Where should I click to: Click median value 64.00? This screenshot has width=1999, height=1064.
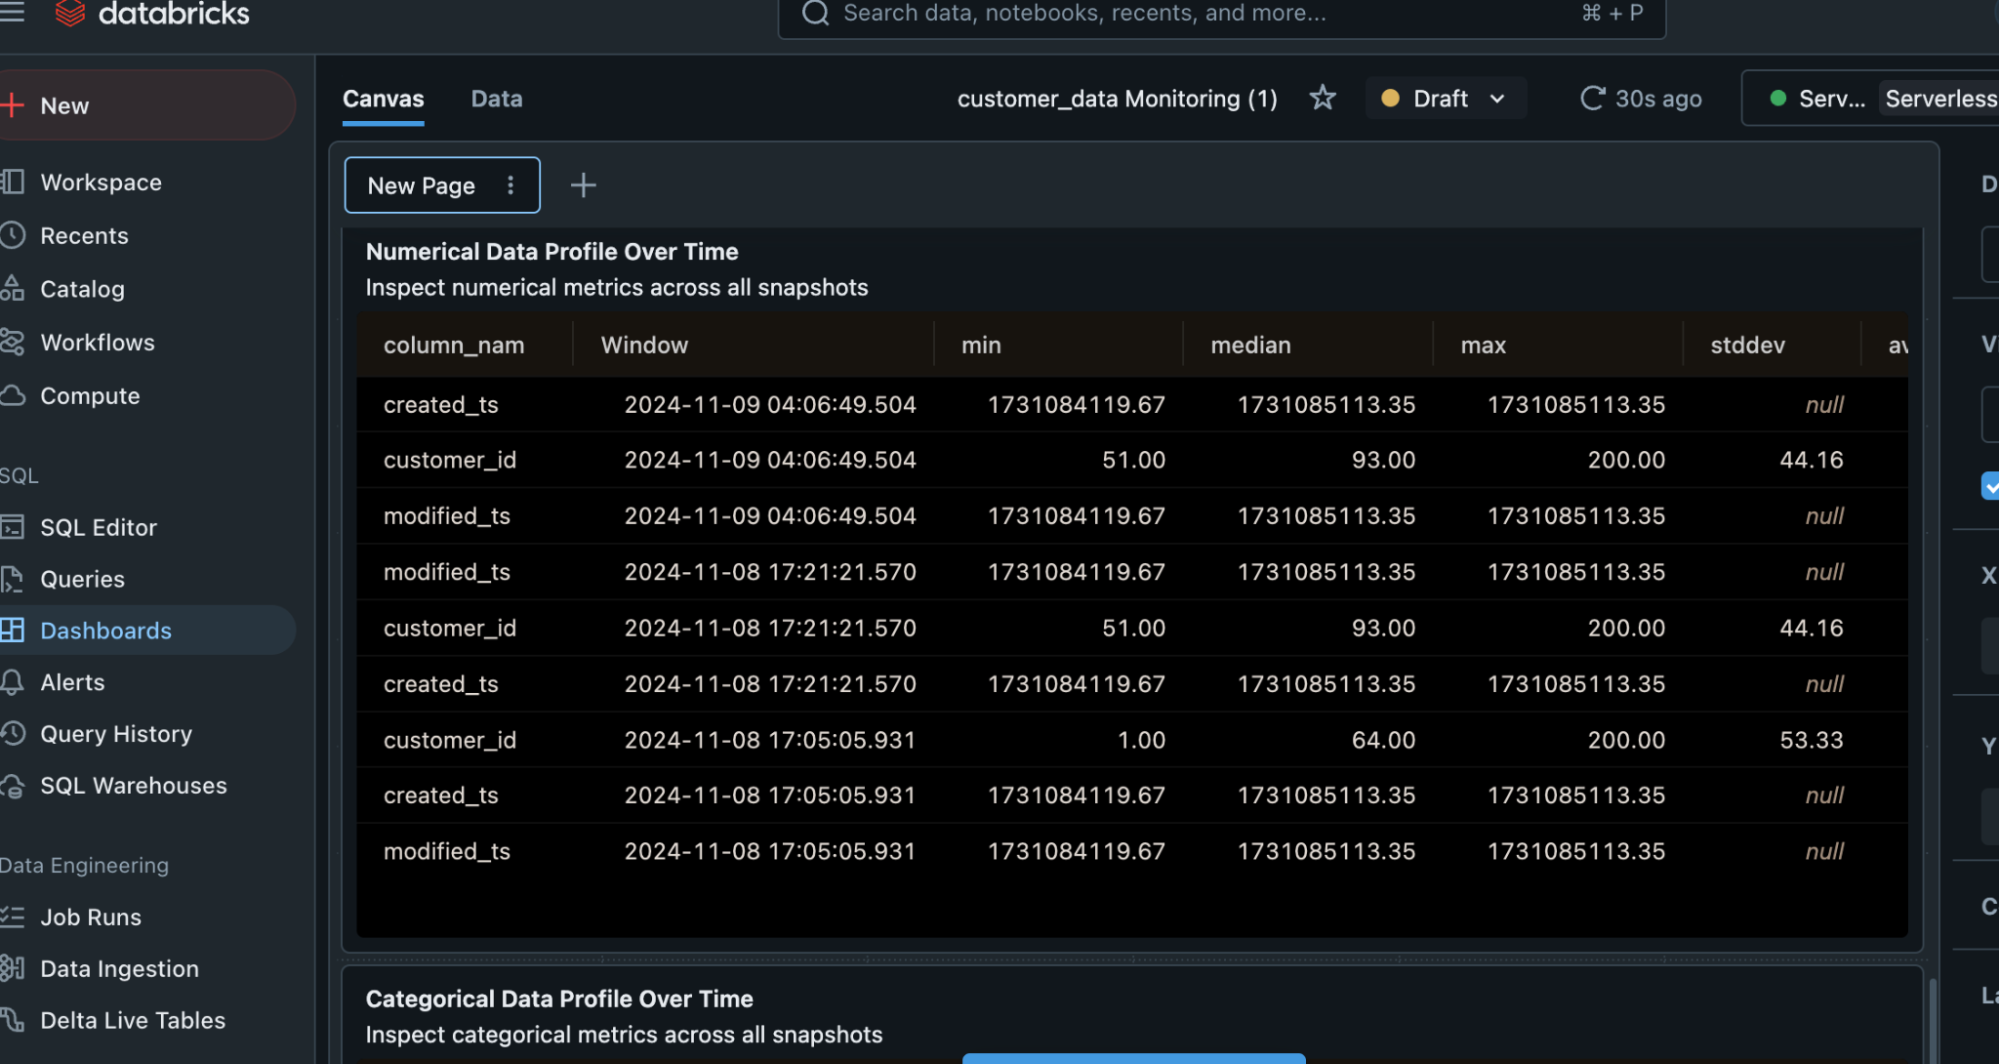point(1383,740)
